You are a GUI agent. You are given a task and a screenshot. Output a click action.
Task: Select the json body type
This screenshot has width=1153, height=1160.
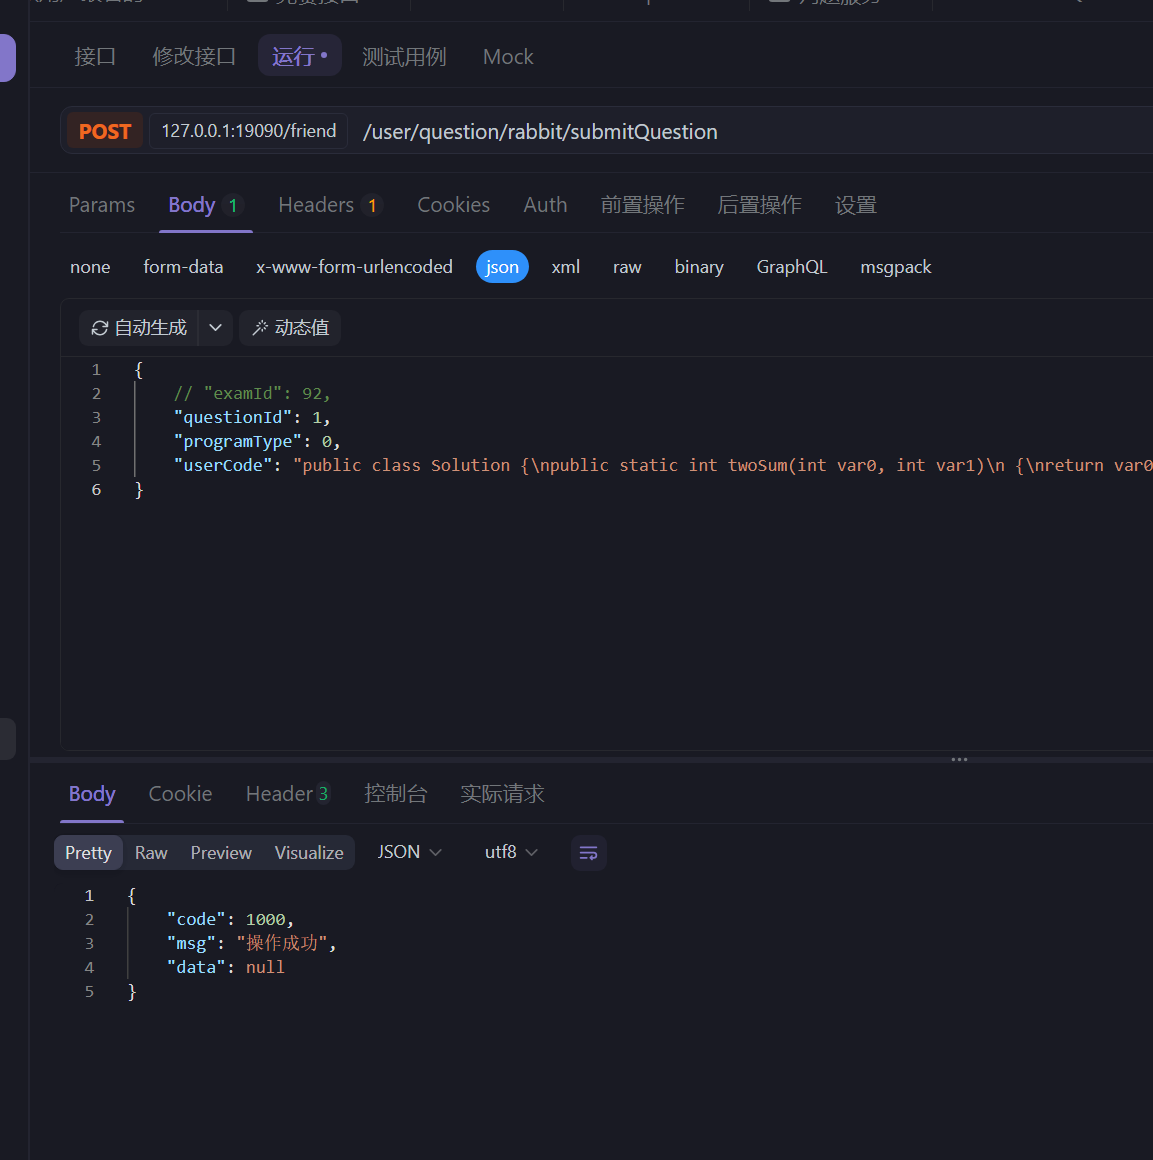tap(502, 267)
